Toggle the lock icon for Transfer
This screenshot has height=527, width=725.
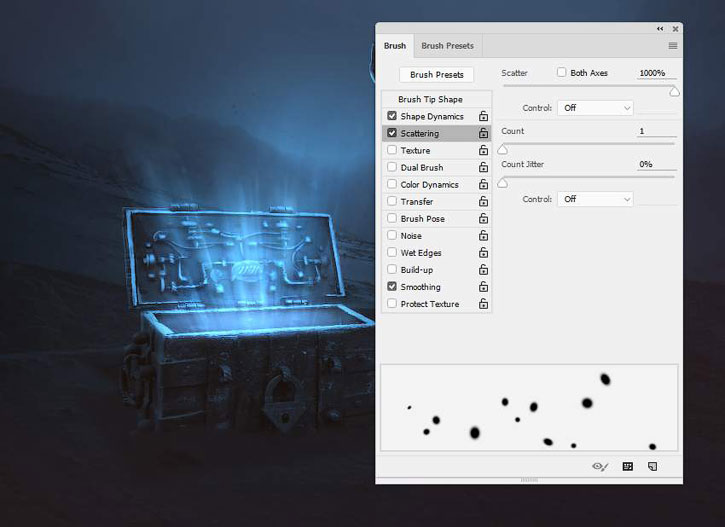pos(483,202)
